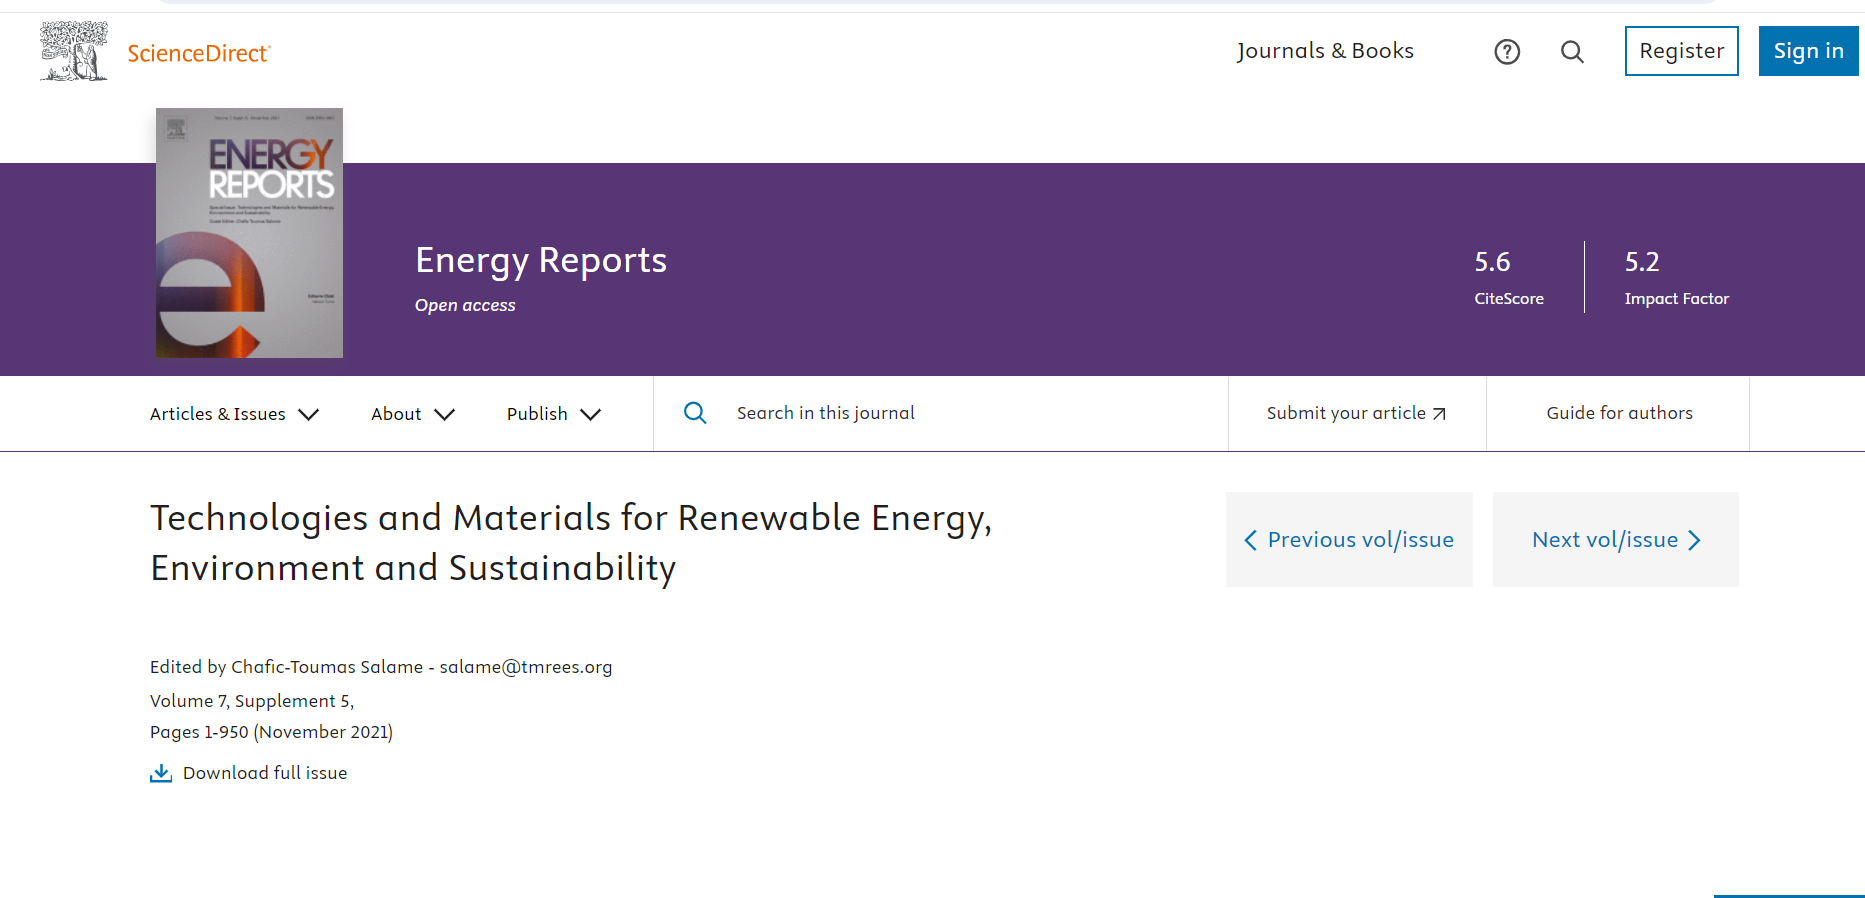Click the Volume 7, Supplement 5 text
Viewport: 1865px width, 898px height.
tap(252, 701)
